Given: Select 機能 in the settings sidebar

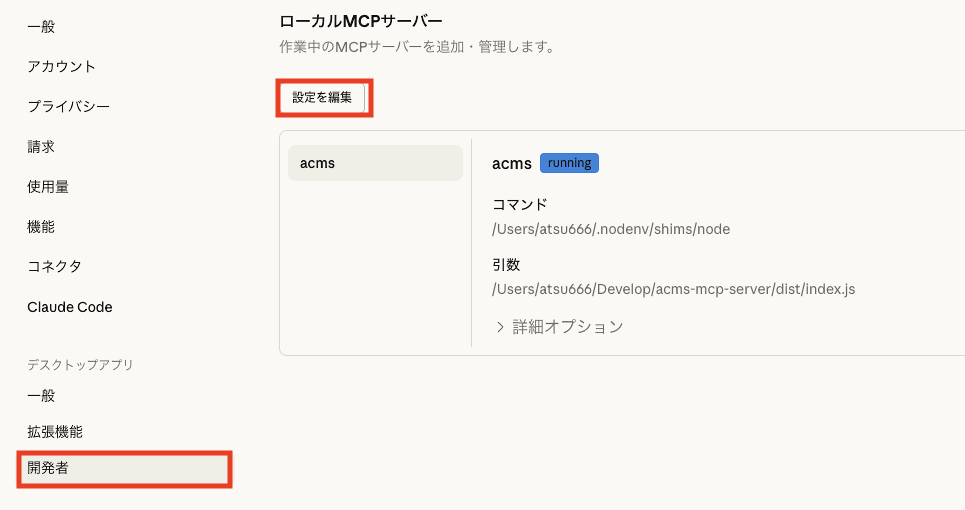Looking at the screenshot, I should [x=41, y=227].
